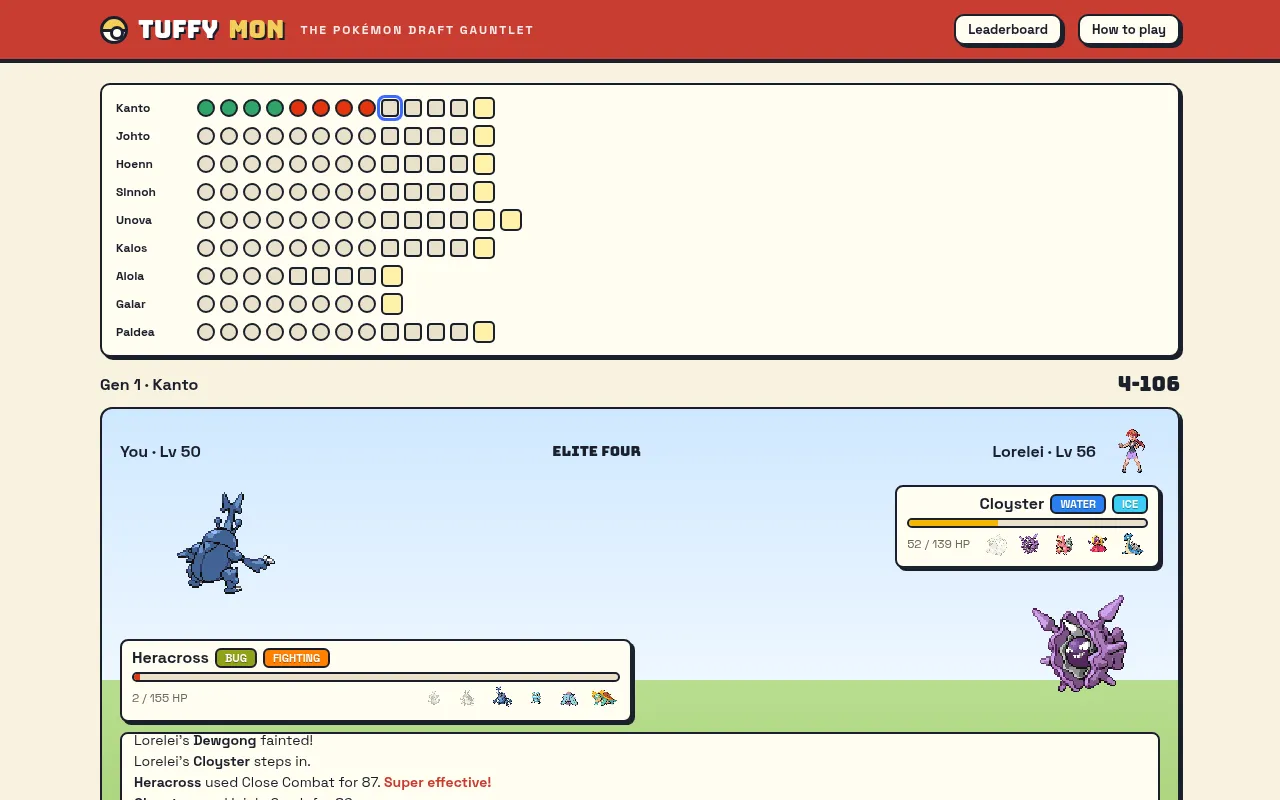This screenshot has width=1280, height=800.
Task: Select the yellow final square in Alola row
Action: (392, 276)
